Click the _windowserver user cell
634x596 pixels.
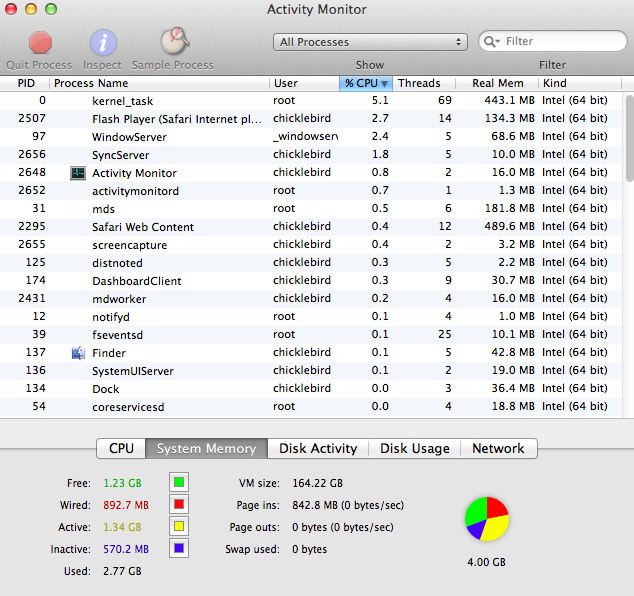(305, 136)
